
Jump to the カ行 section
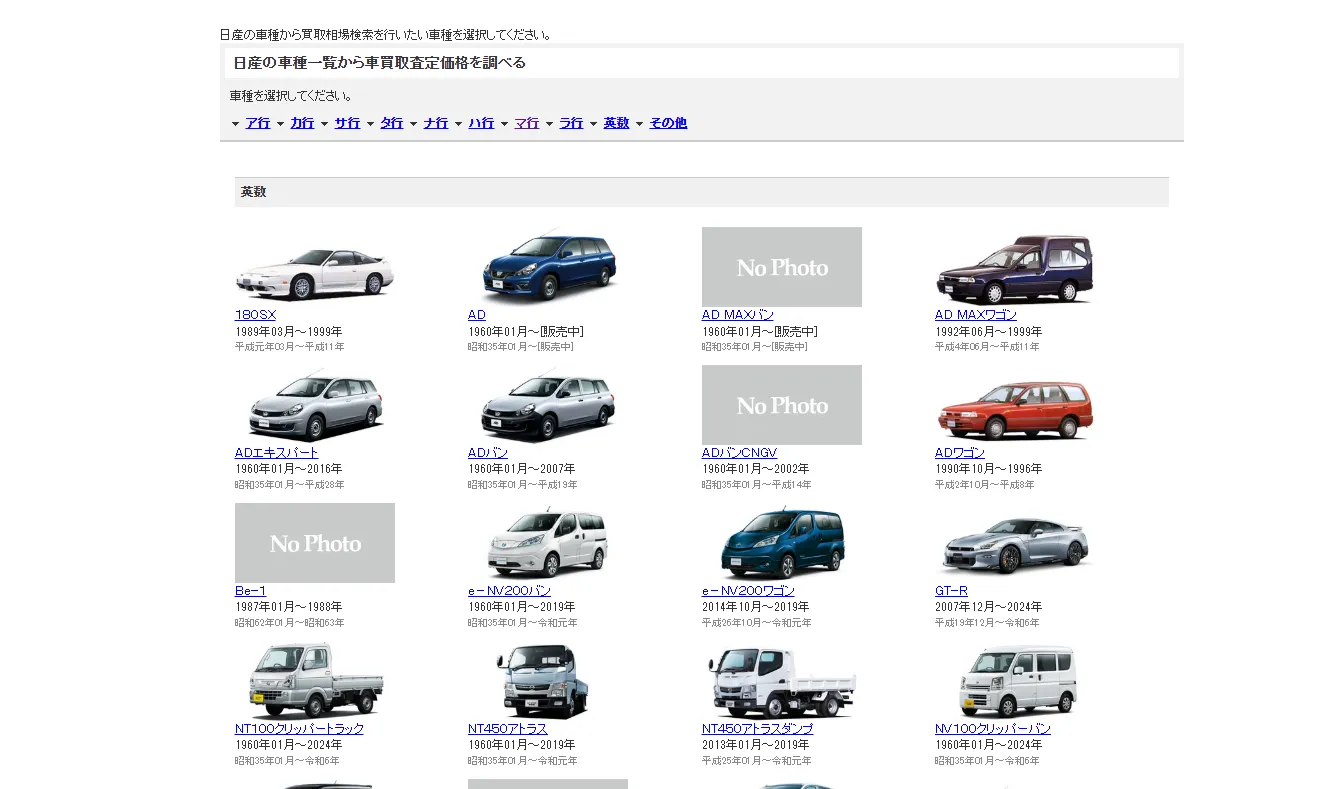click(x=302, y=123)
